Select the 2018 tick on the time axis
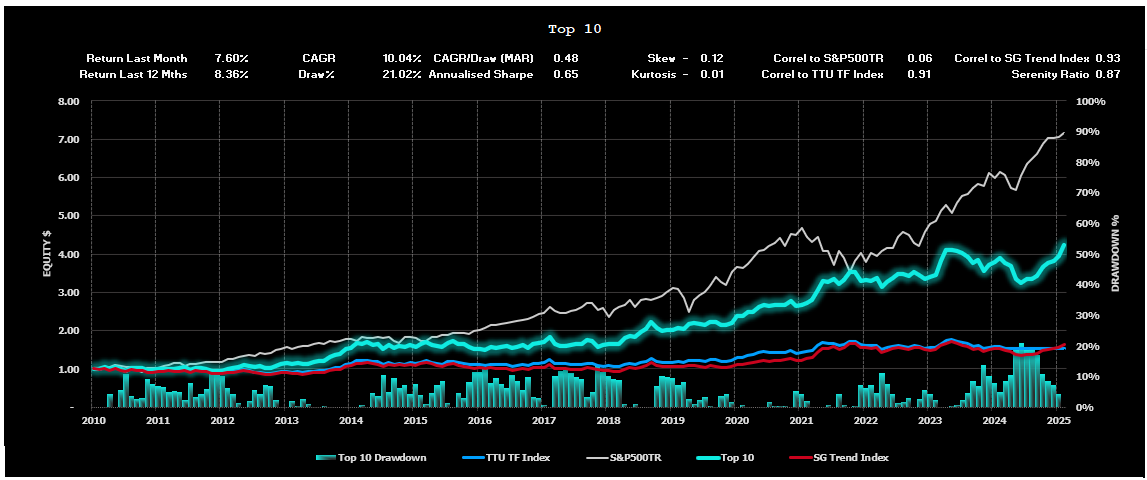Screen dimensions: 1147x480 [608, 421]
